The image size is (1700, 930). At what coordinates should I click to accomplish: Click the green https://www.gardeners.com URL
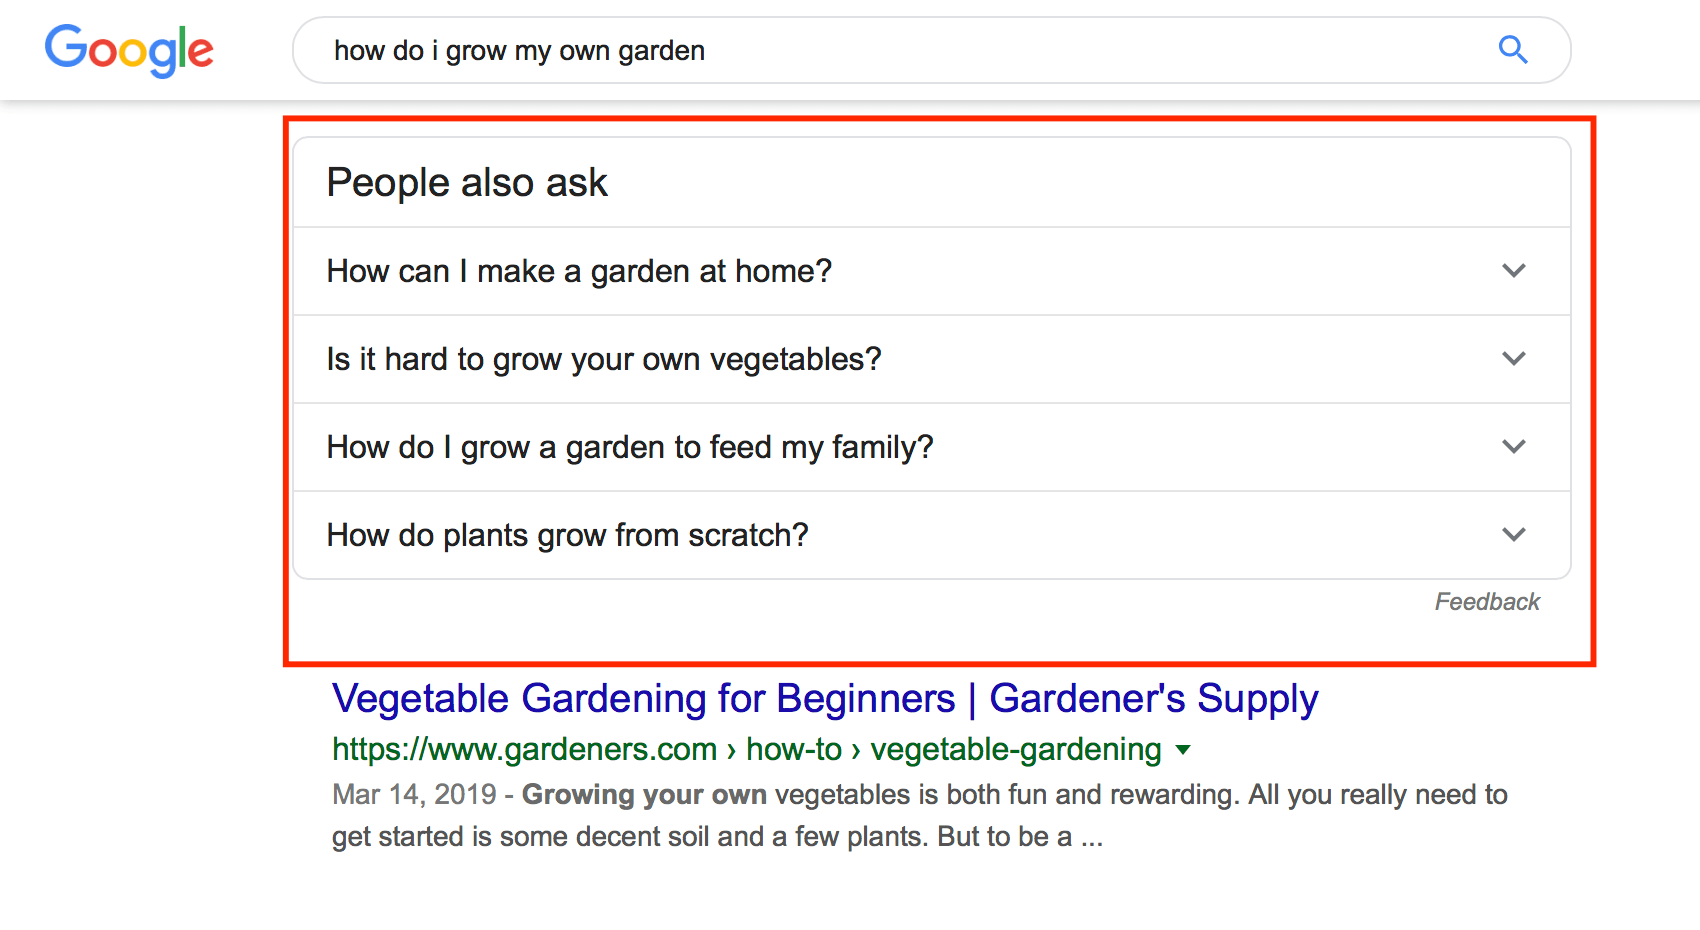[524, 749]
